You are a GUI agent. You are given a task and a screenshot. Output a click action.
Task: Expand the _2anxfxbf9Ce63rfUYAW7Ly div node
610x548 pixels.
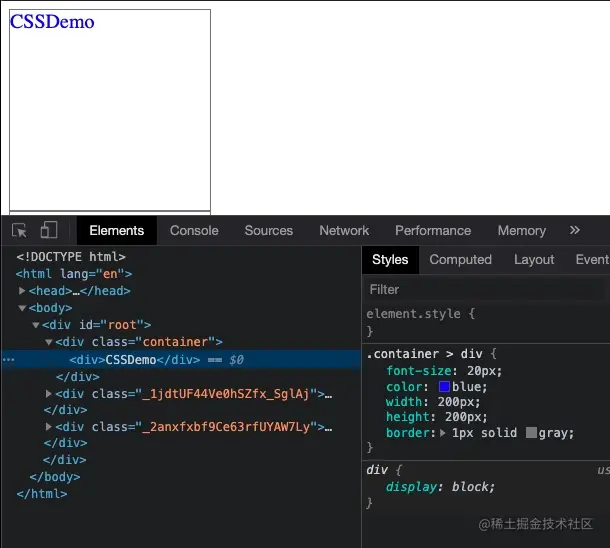[x=48, y=427]
